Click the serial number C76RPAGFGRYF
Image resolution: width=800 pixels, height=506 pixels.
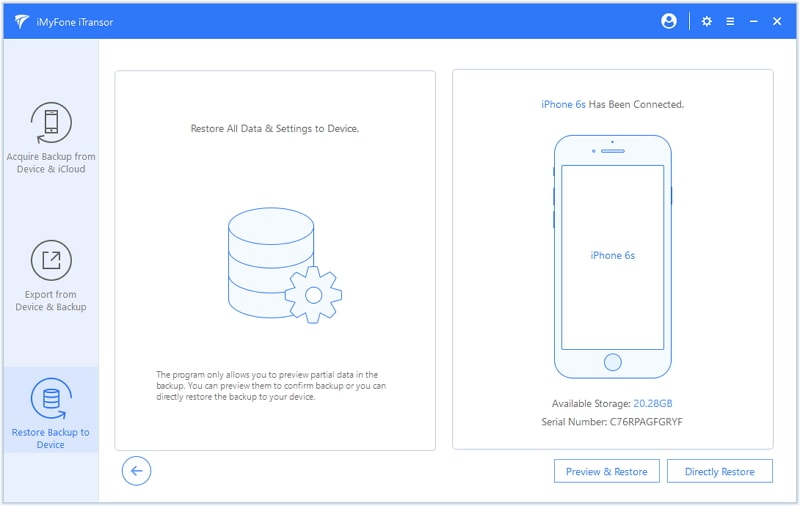(647, 422)
